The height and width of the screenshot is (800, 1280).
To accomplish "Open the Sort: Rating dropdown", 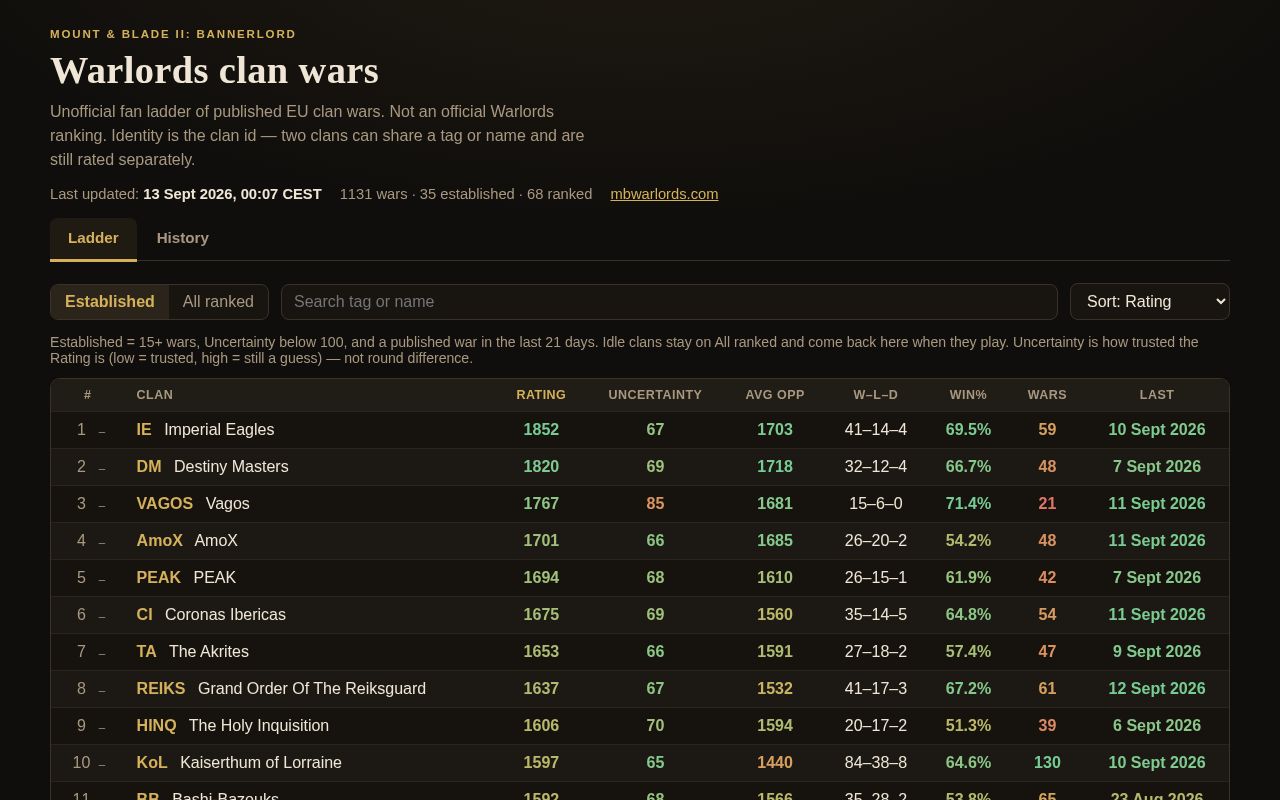I will 1150,302.
